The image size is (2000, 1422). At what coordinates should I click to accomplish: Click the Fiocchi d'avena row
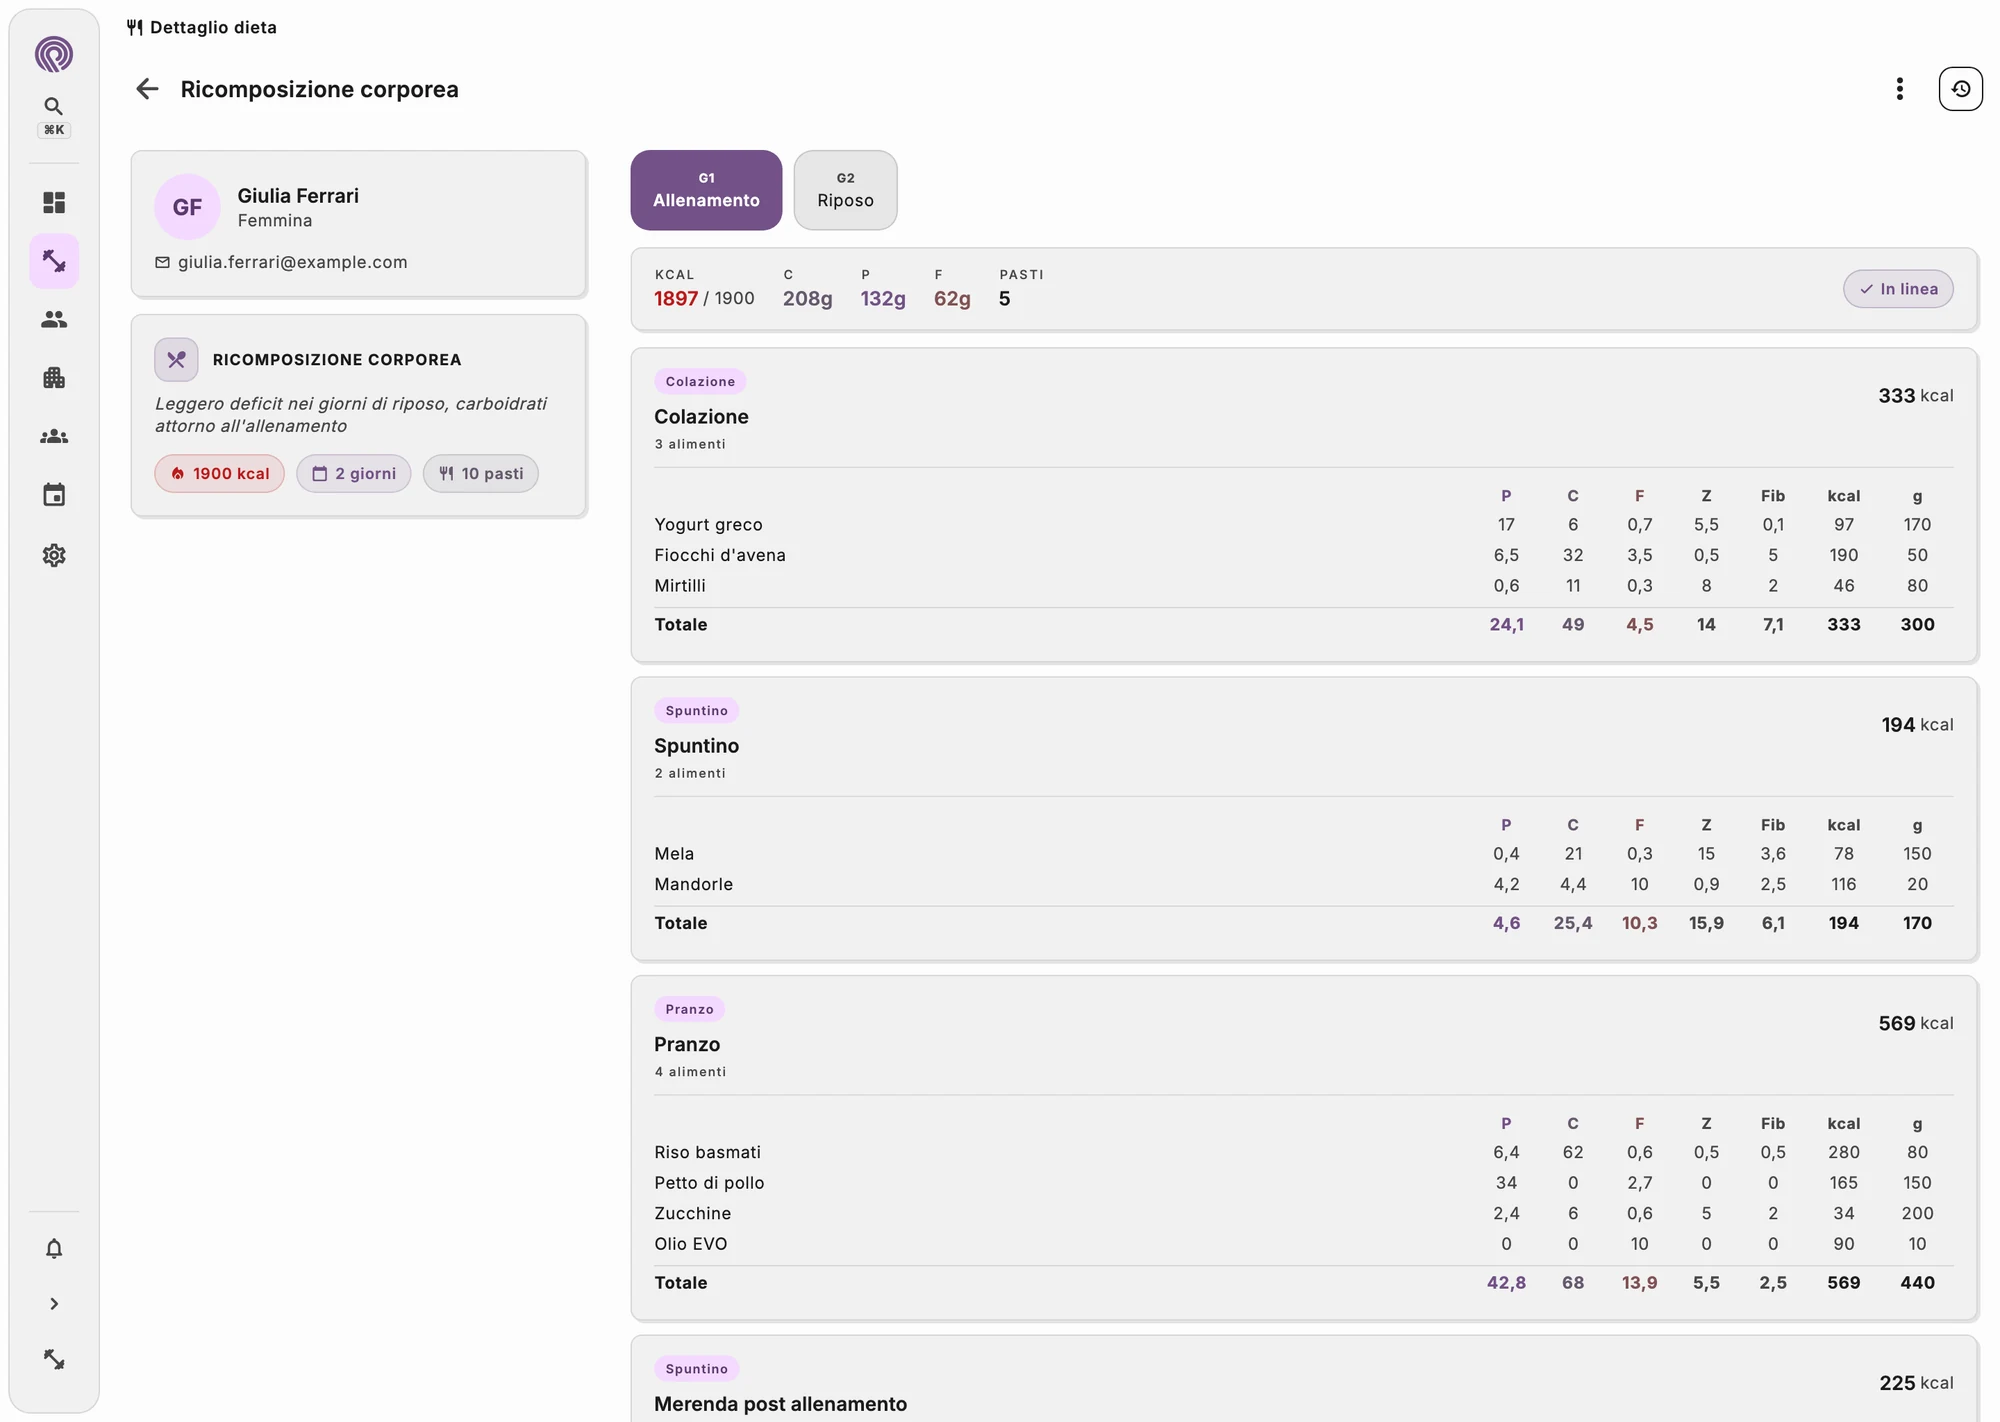[1303, 555]
